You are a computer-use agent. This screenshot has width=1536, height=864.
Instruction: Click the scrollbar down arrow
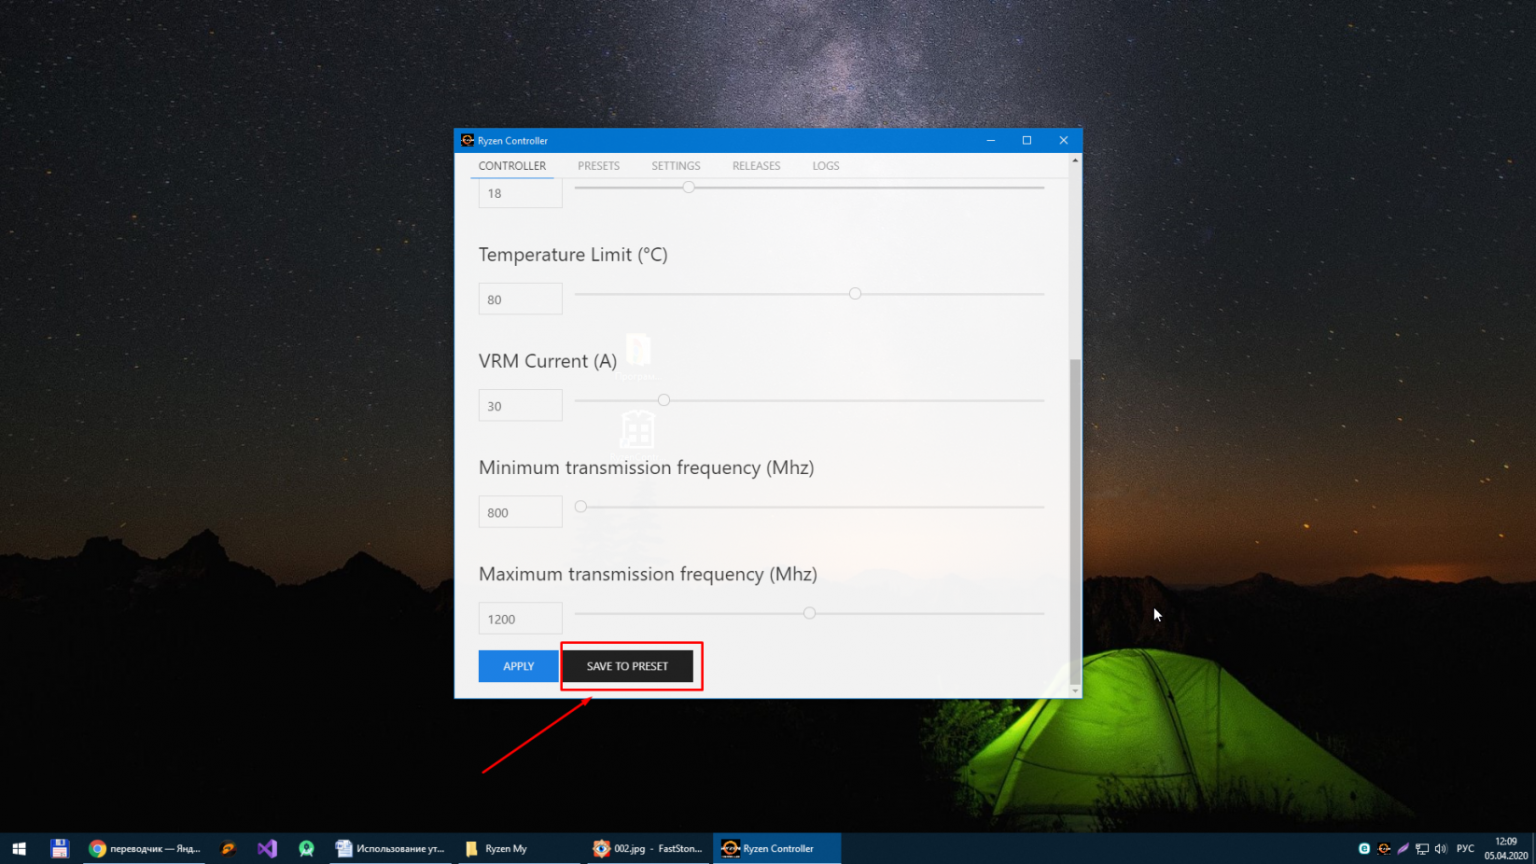click(x=1075, y=691)
